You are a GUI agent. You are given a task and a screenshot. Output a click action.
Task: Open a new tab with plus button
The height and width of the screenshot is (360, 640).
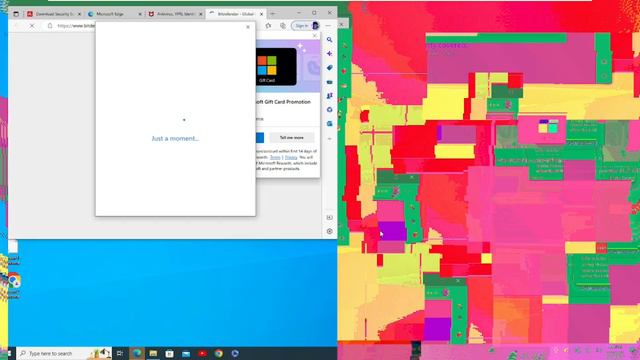[273, 14]
